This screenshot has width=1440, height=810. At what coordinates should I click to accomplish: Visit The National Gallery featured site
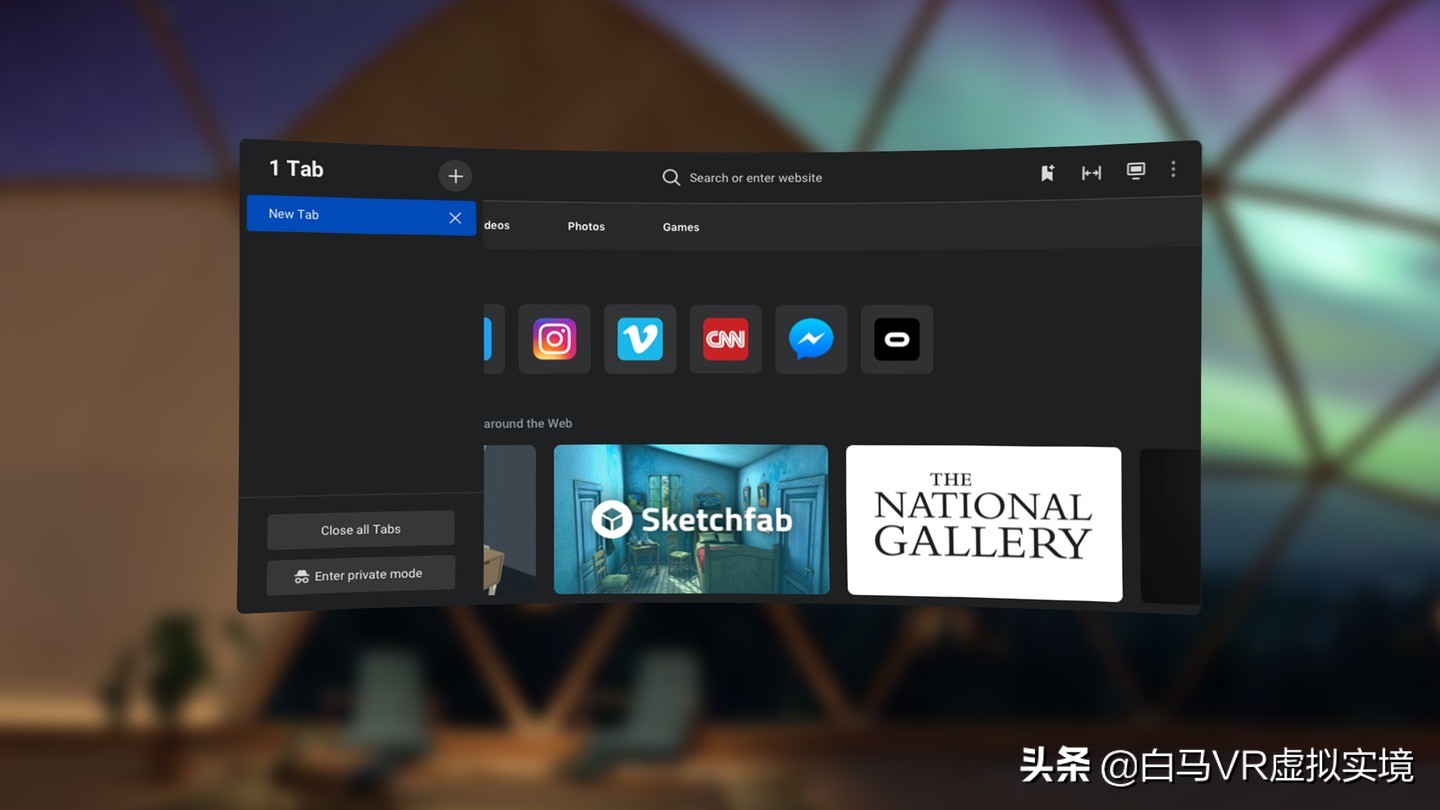pos(983,521)
